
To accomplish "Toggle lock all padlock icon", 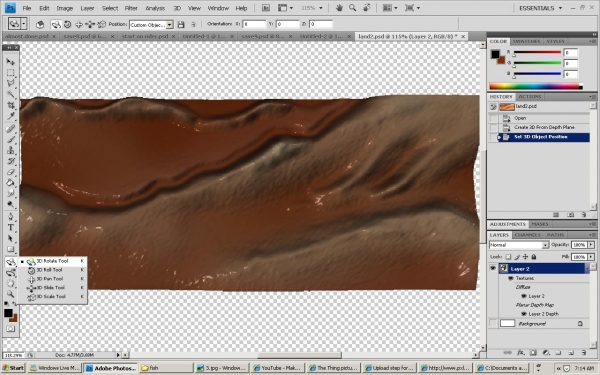I will pyautogui.click(x=534, y=257).
